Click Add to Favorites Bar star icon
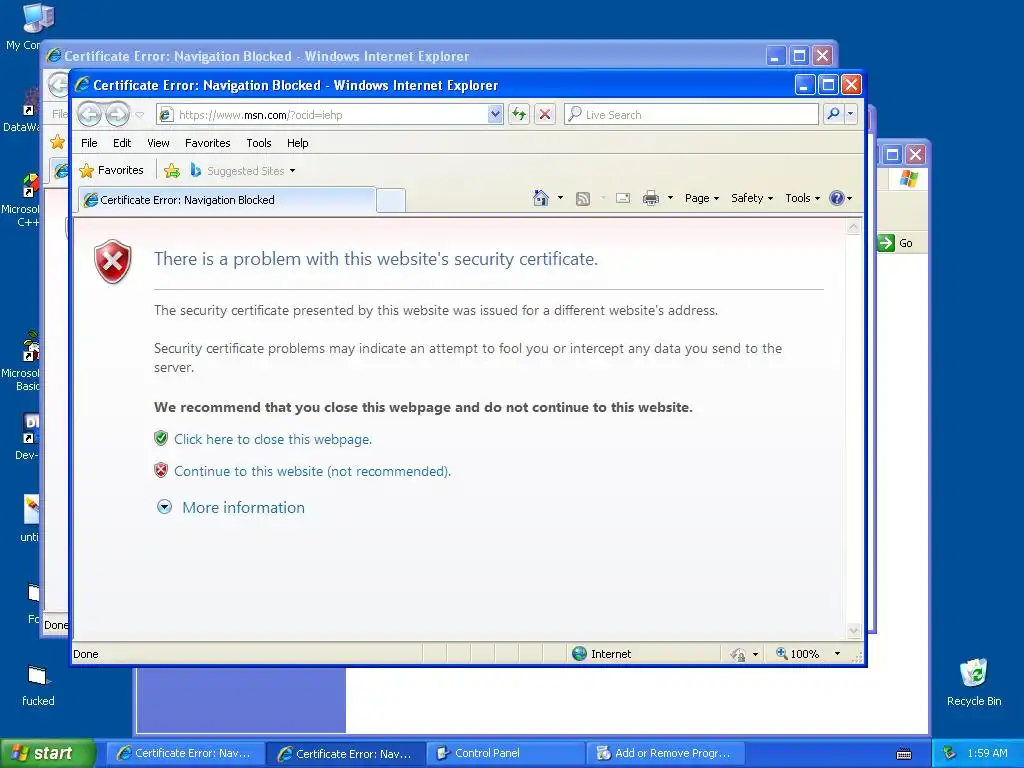The height and width of the screenshot is (768, 1024). coord(172,170)
